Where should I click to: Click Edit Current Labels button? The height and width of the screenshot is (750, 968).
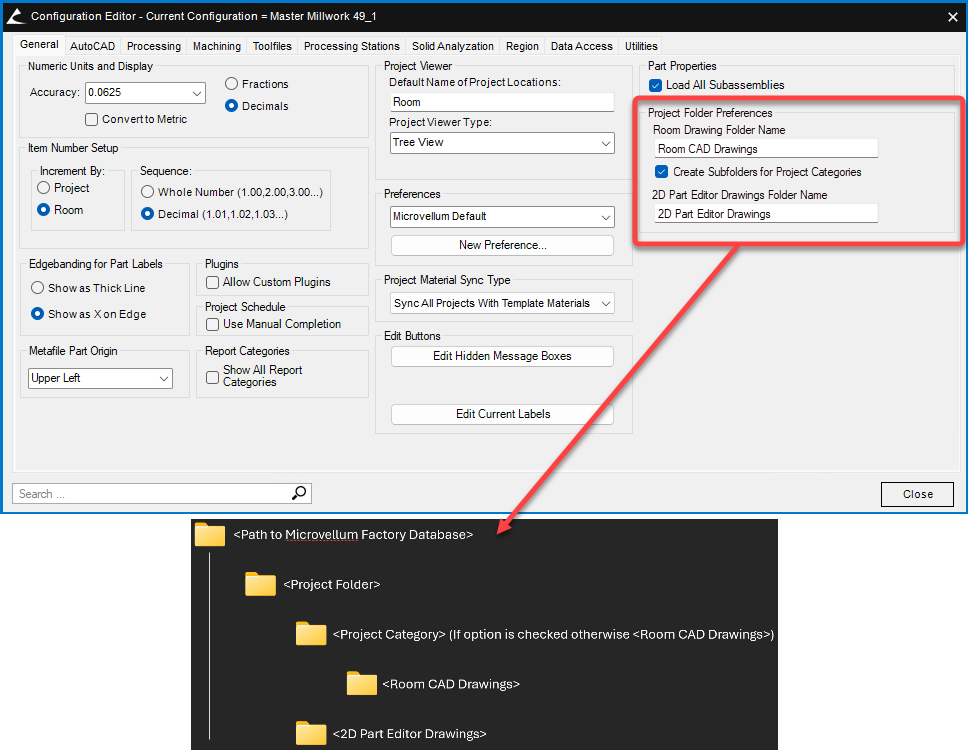503,414
